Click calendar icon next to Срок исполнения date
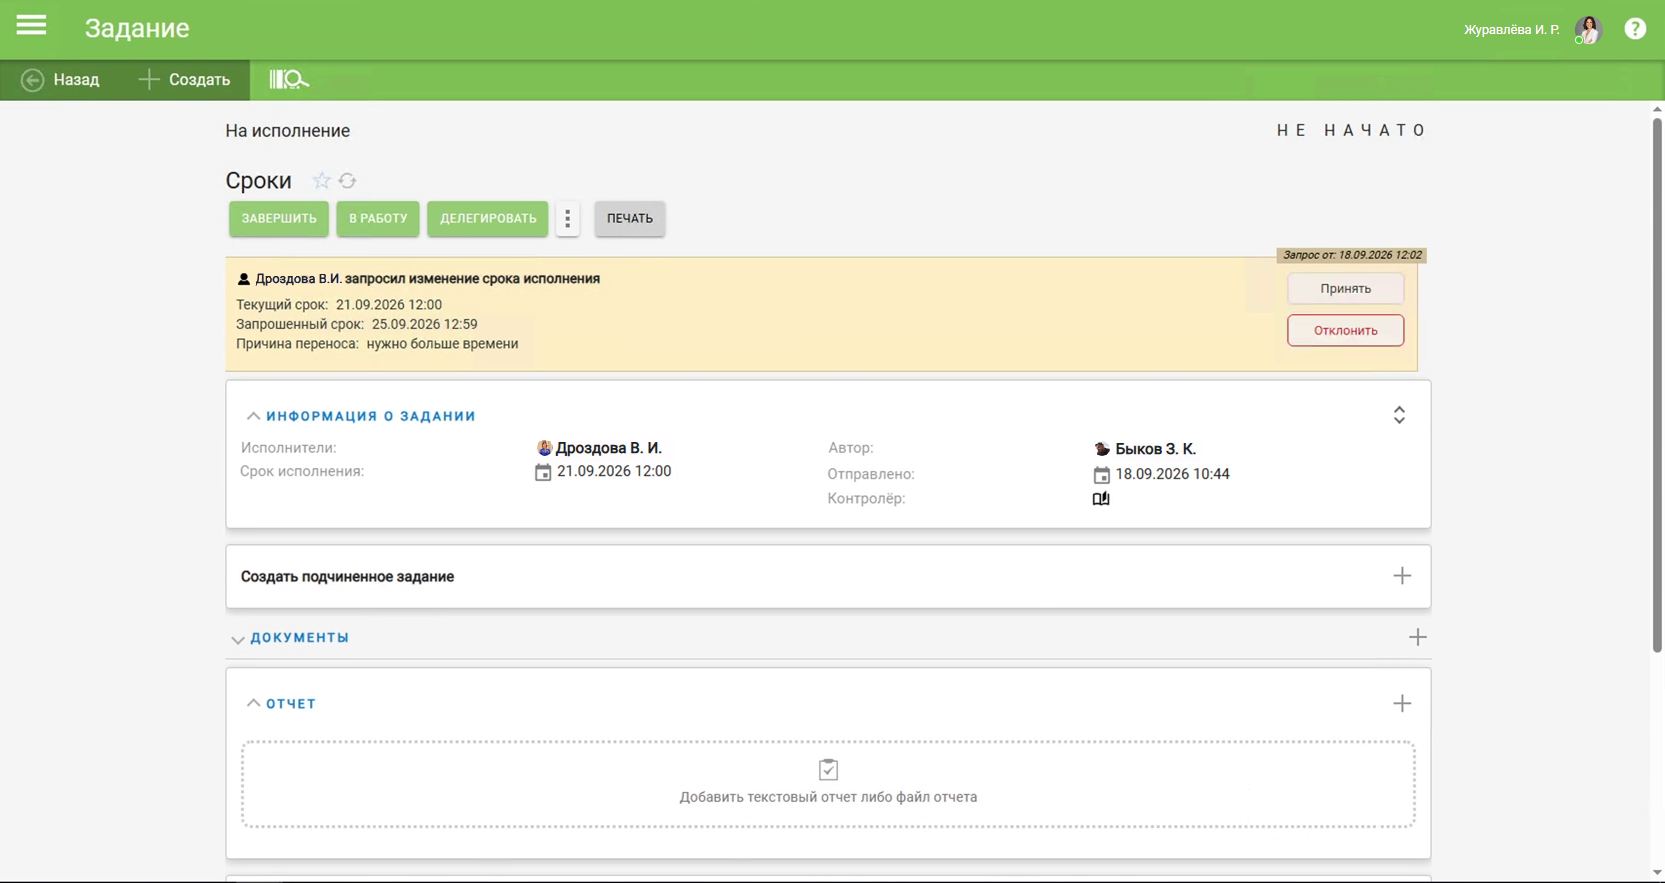Screen dimensions: 1665x883 543,472
